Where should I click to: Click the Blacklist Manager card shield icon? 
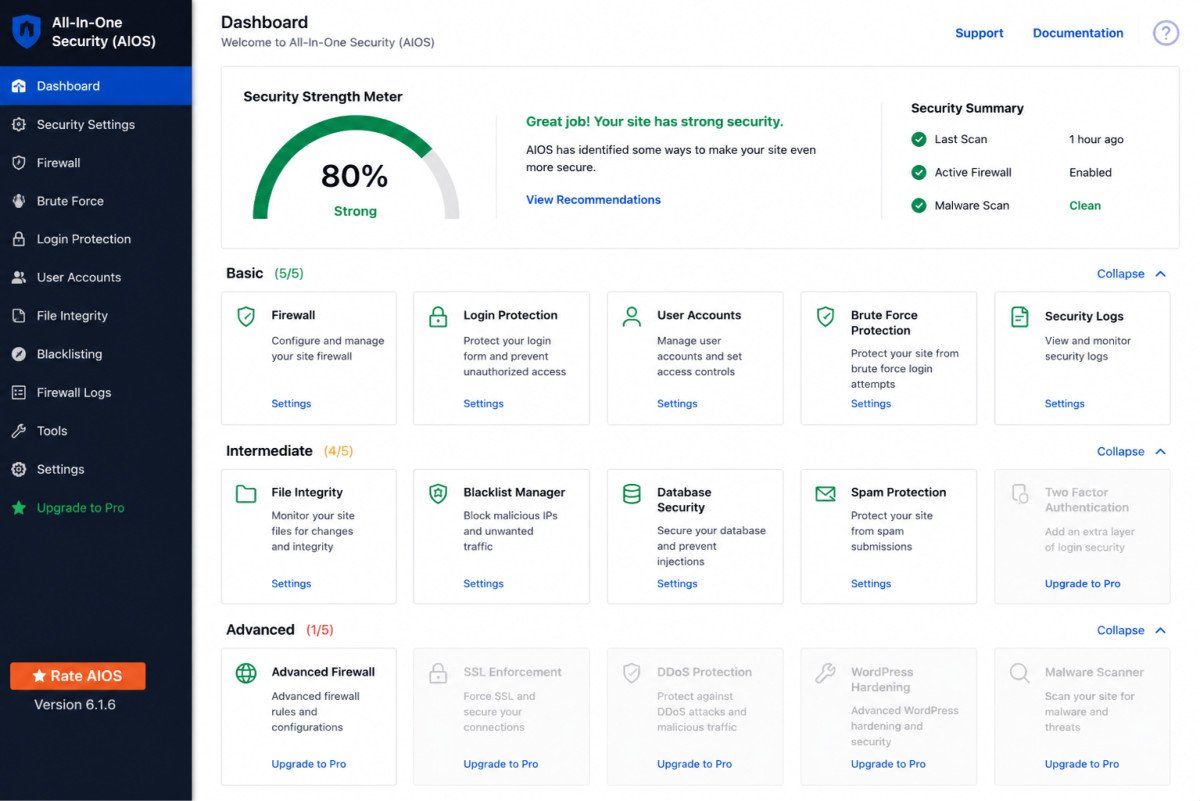[x=438, y=494]
